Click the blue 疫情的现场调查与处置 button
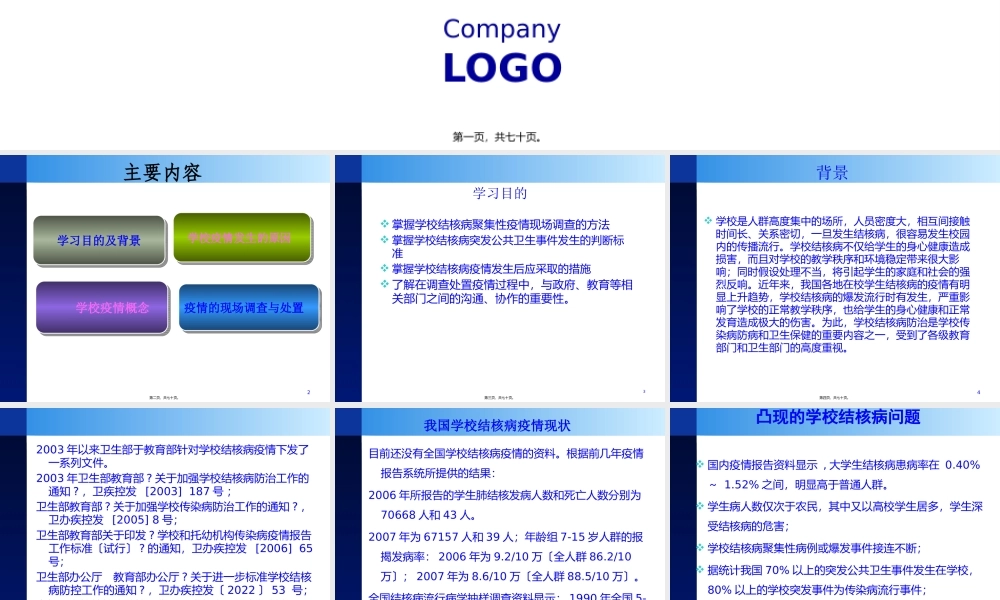This screenshot has width=1000, height=600. pyautogui.click(x=249, y=307)
